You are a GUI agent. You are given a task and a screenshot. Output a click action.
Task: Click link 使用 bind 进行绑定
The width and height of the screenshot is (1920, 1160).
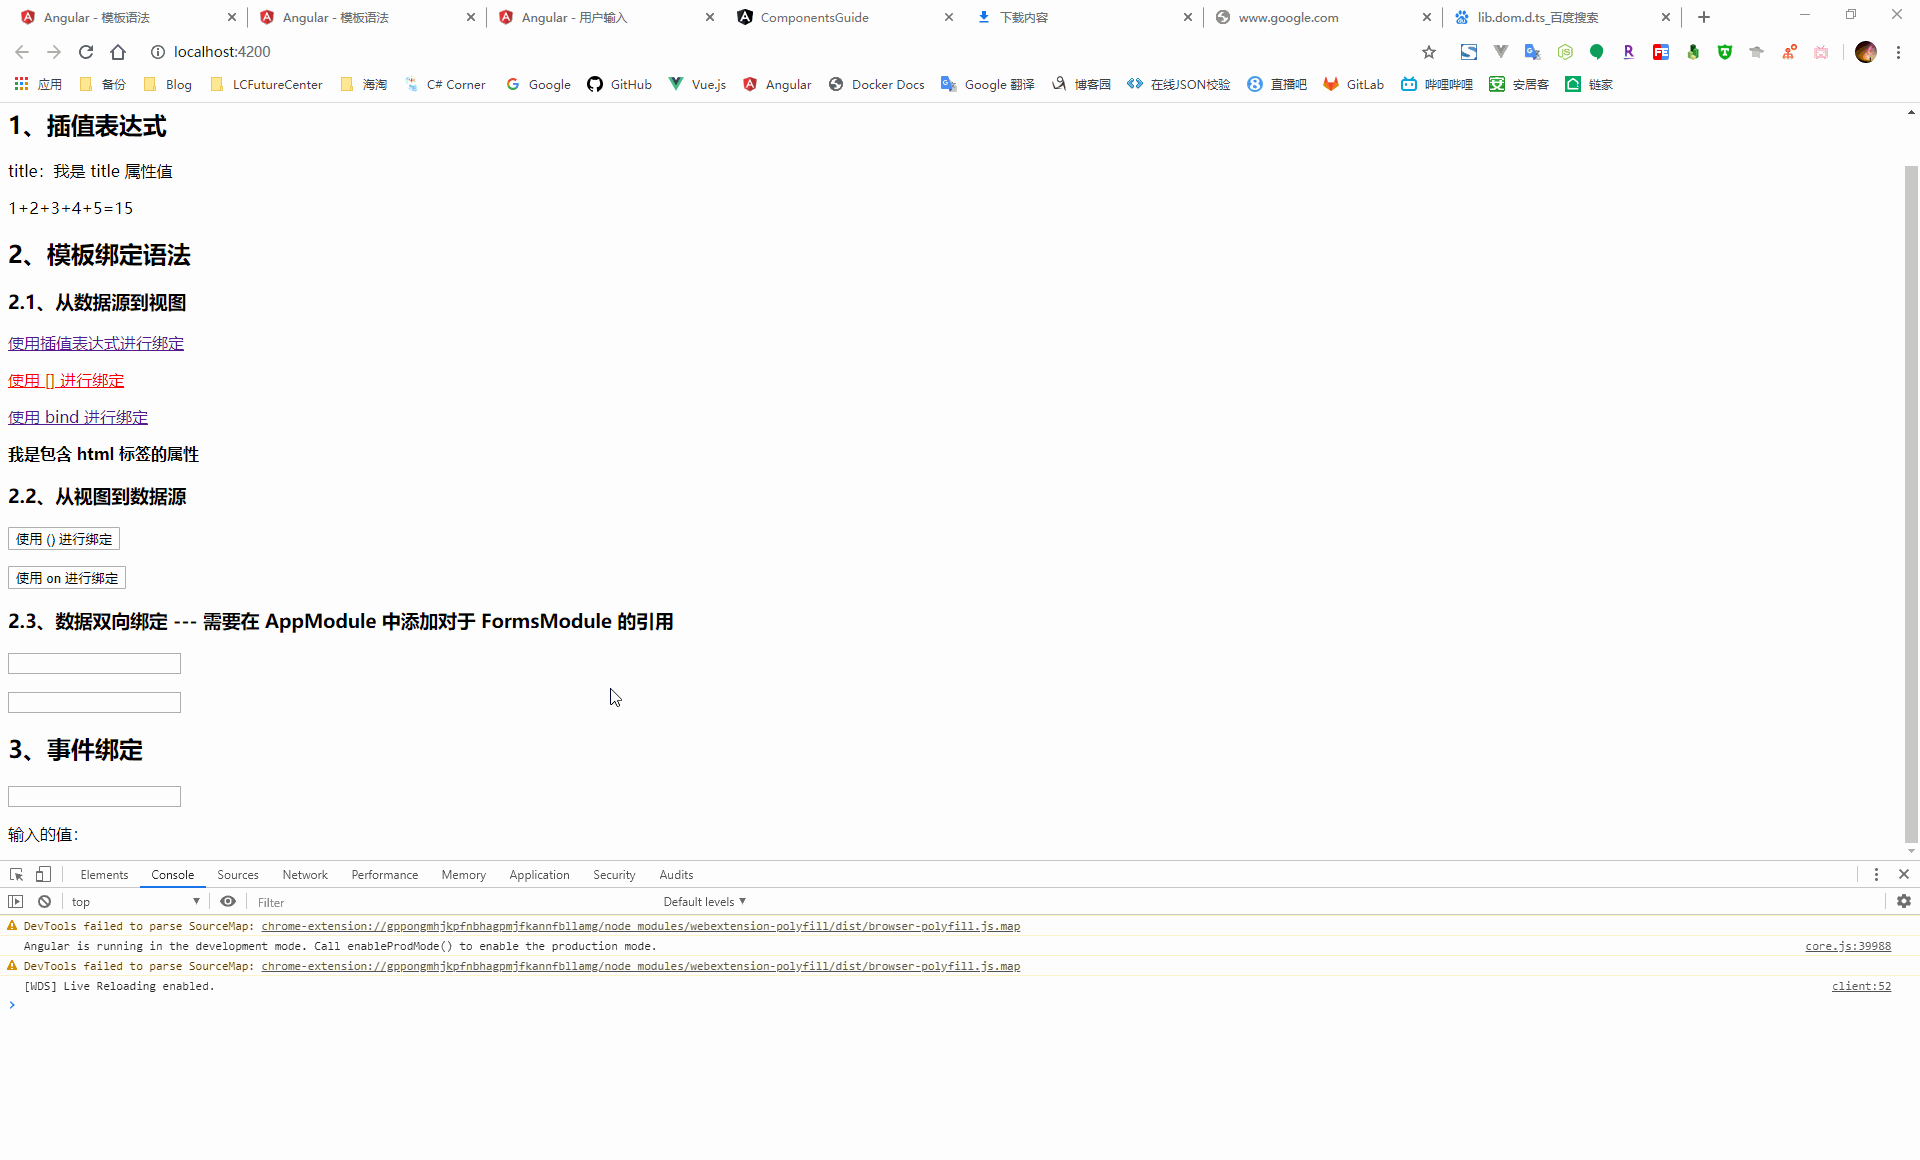point(78,417)
